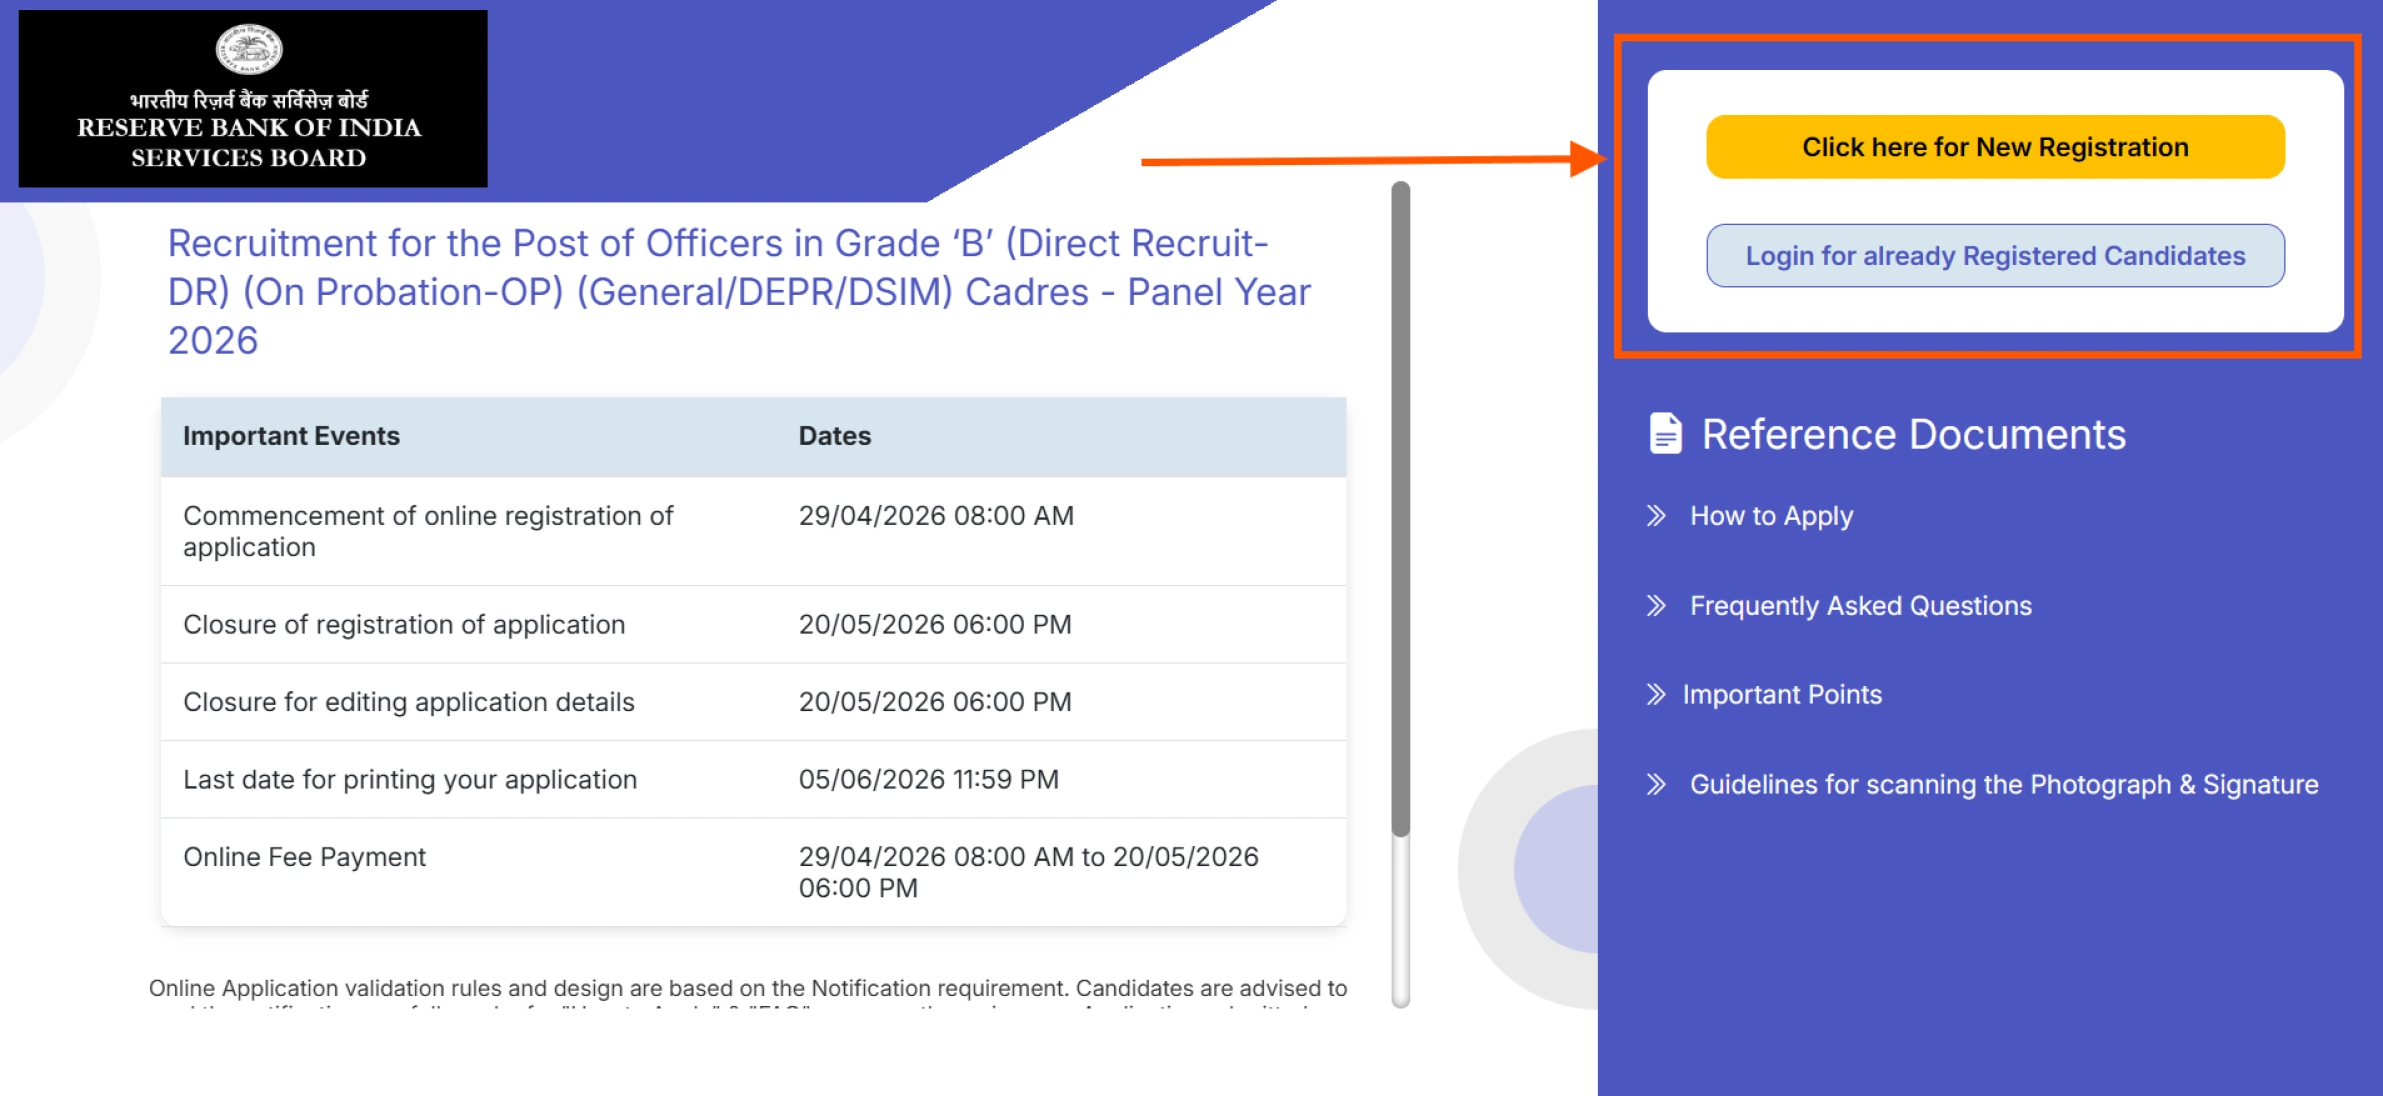Screen dimensions: 2383x1096
Task: Click the date 29/04/2026 08:00 AM
Action: click(936, 516)
